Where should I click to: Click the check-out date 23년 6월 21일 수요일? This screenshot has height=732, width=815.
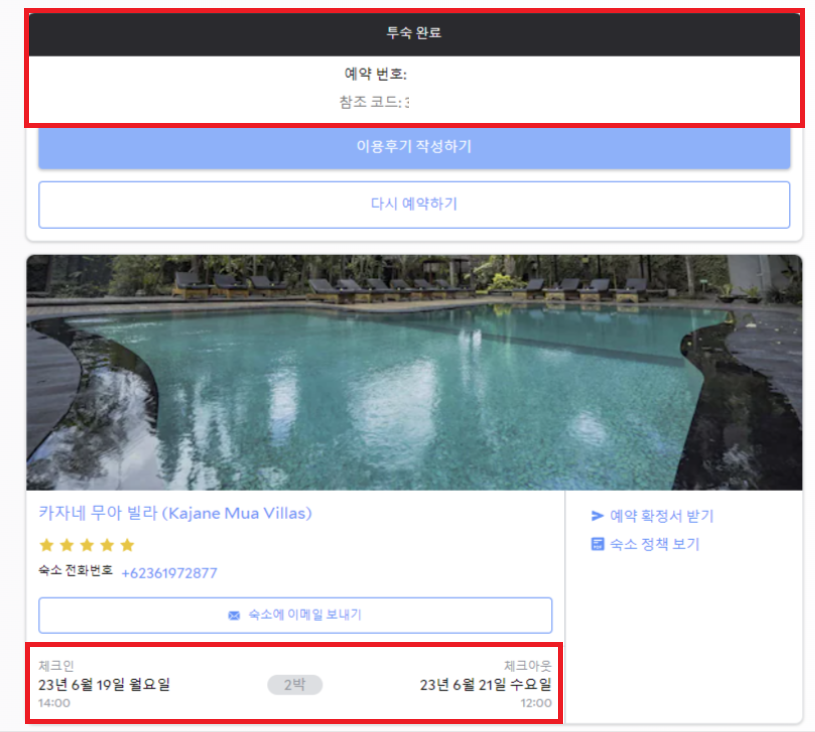(x=485, y=685)
